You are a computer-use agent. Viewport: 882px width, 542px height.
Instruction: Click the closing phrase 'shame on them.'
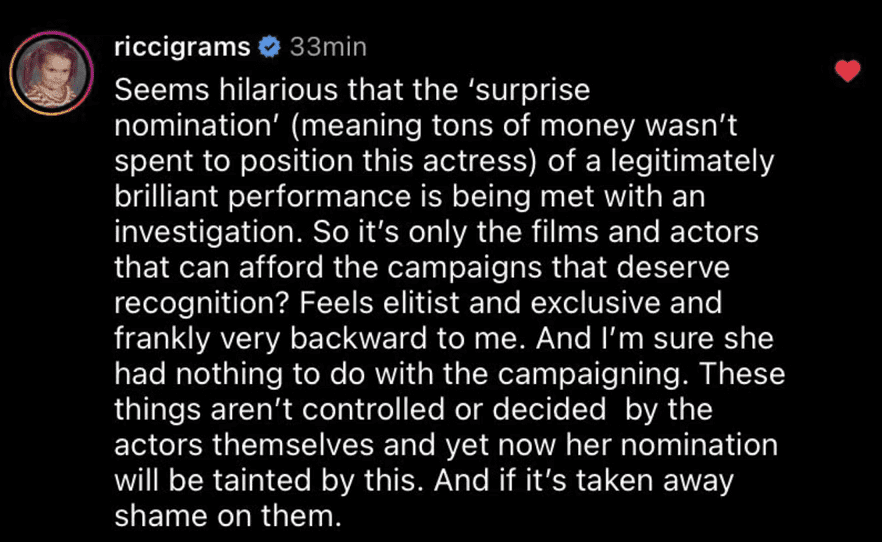click(228, 516)
